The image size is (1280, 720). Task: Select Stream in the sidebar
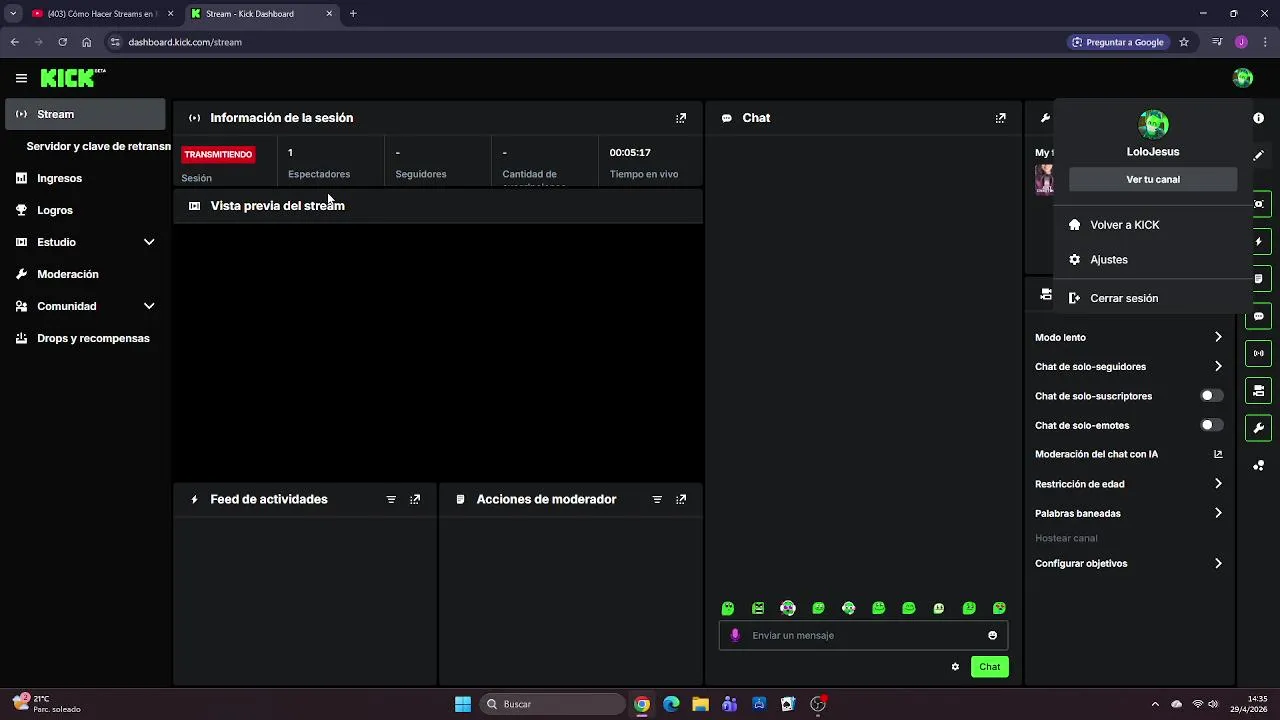pos(85,114)
